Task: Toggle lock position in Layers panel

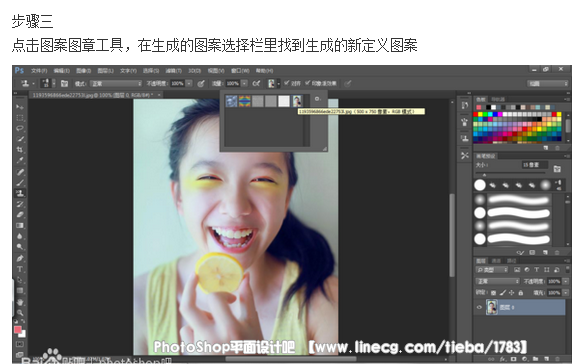Action: 511,293
